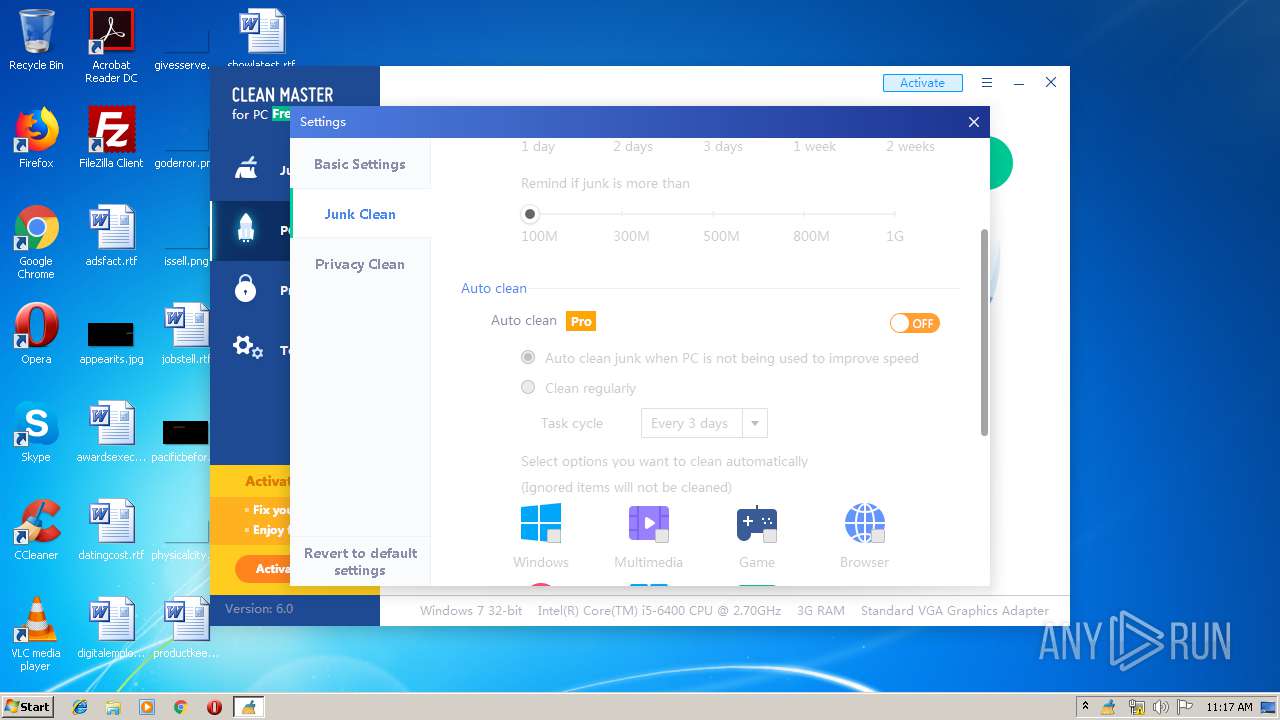Viewport: 1280px width, 720px height.
Task: Open the Tools gears icon in sidebar
Action: pos(247,348)
